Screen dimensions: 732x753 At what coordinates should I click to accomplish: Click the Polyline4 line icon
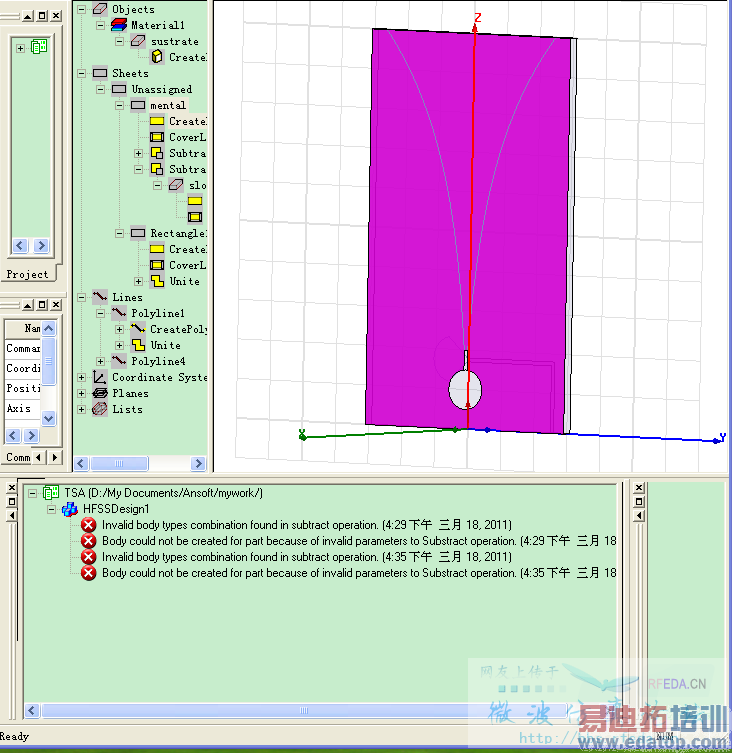[119, 361]
